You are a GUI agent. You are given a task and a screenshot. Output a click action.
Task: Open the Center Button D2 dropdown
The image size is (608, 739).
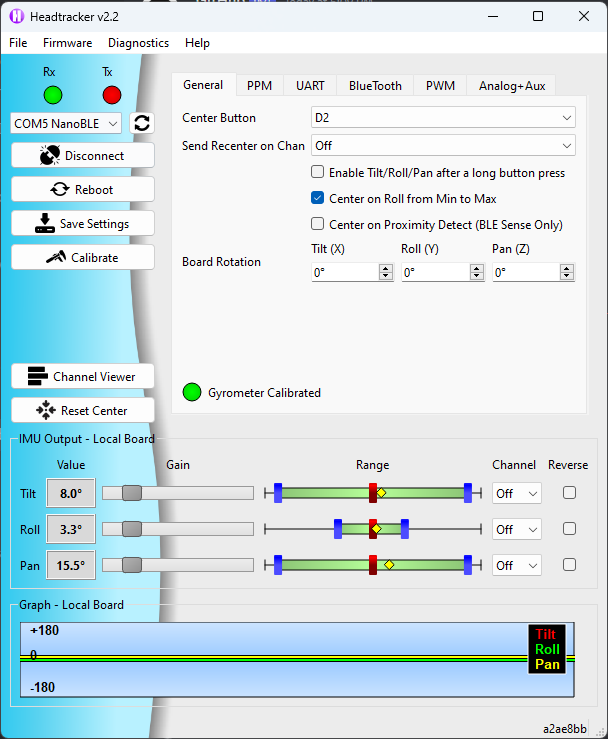[442, 118]
